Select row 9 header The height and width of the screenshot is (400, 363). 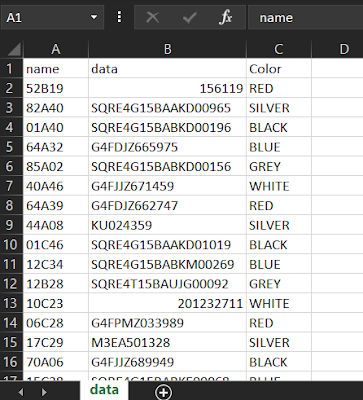11,225
